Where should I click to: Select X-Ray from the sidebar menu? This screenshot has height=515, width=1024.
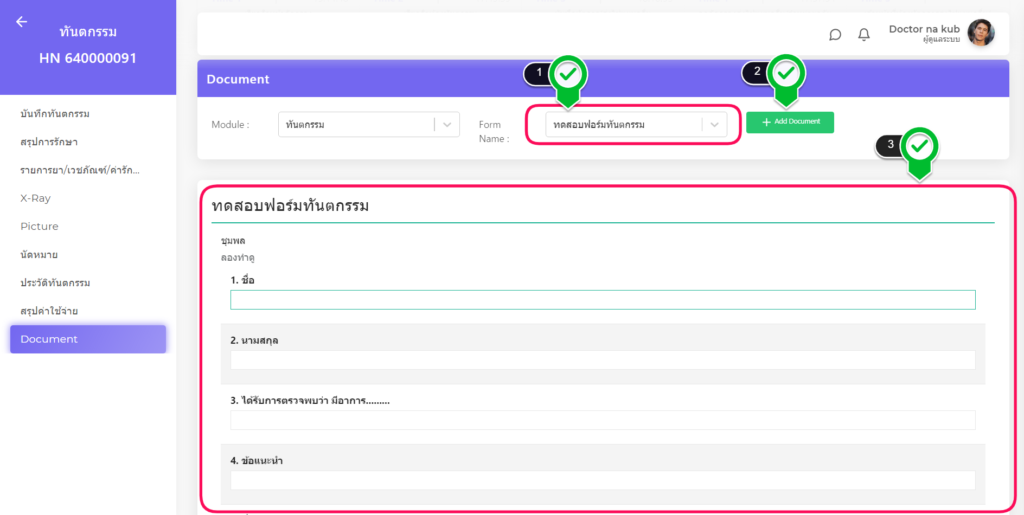click(x=35, y=198)
